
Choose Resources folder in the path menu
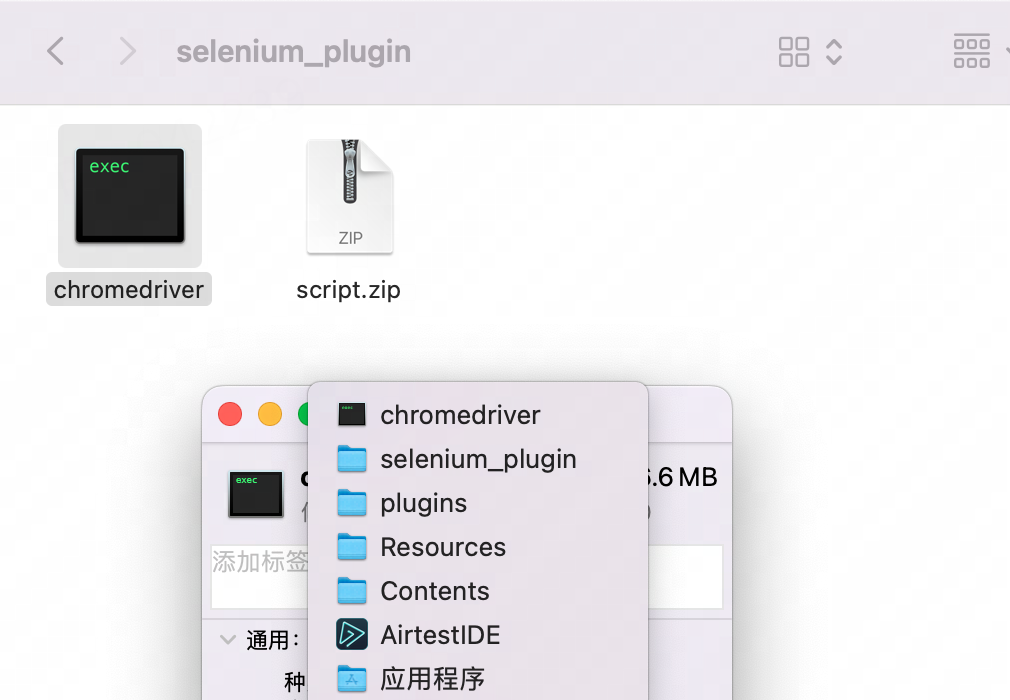pos(478,547)
